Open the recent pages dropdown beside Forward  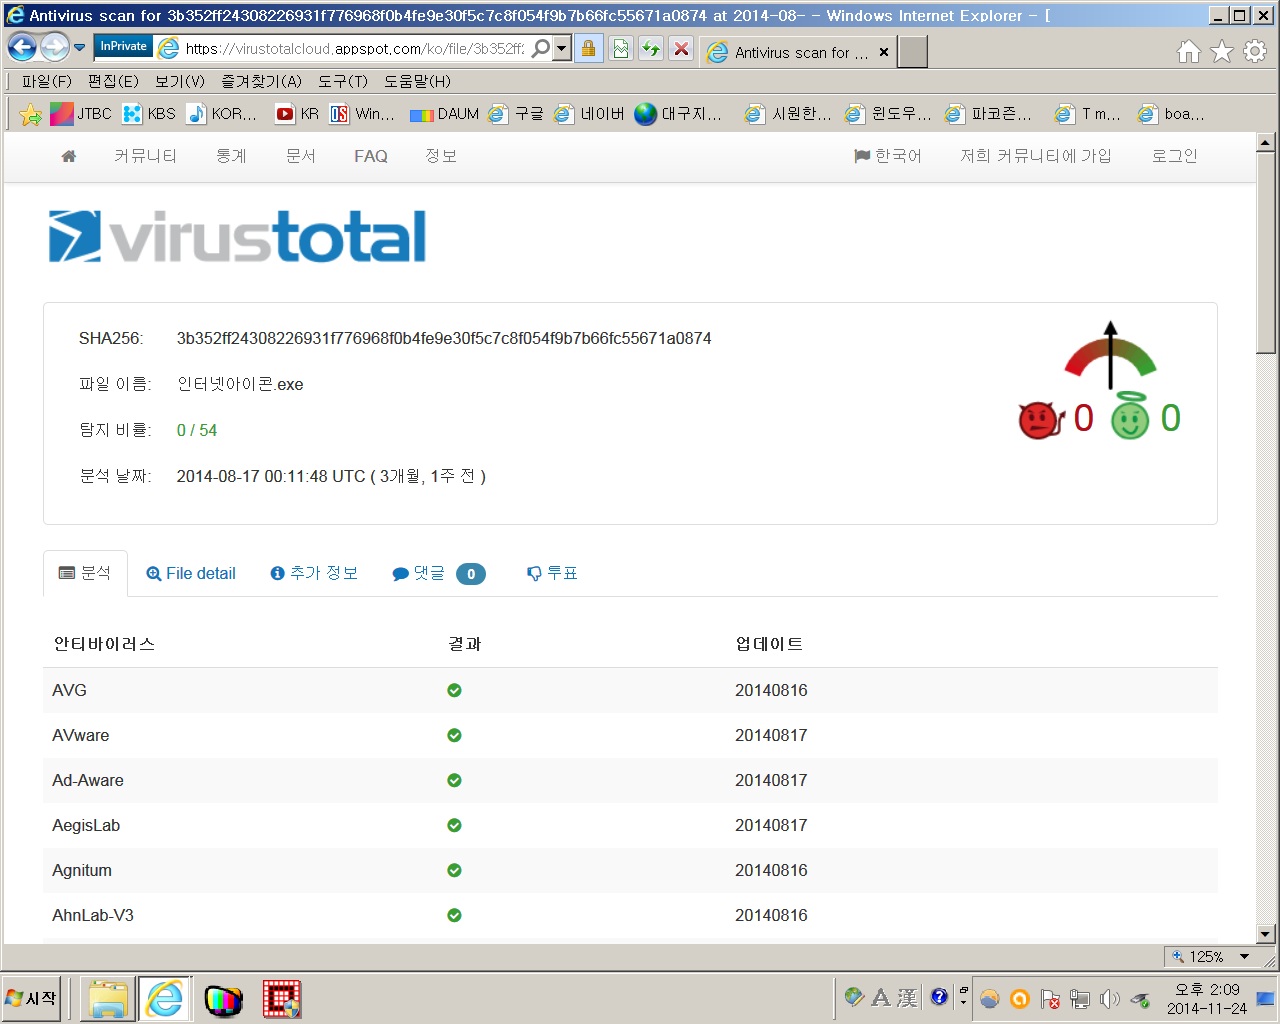(80, 47)
